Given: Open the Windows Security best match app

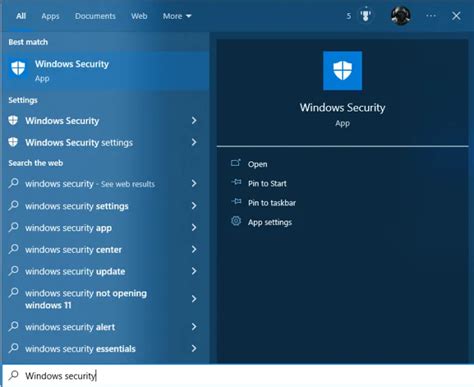Looking at the screenshot, I should (x=106, y=70).
